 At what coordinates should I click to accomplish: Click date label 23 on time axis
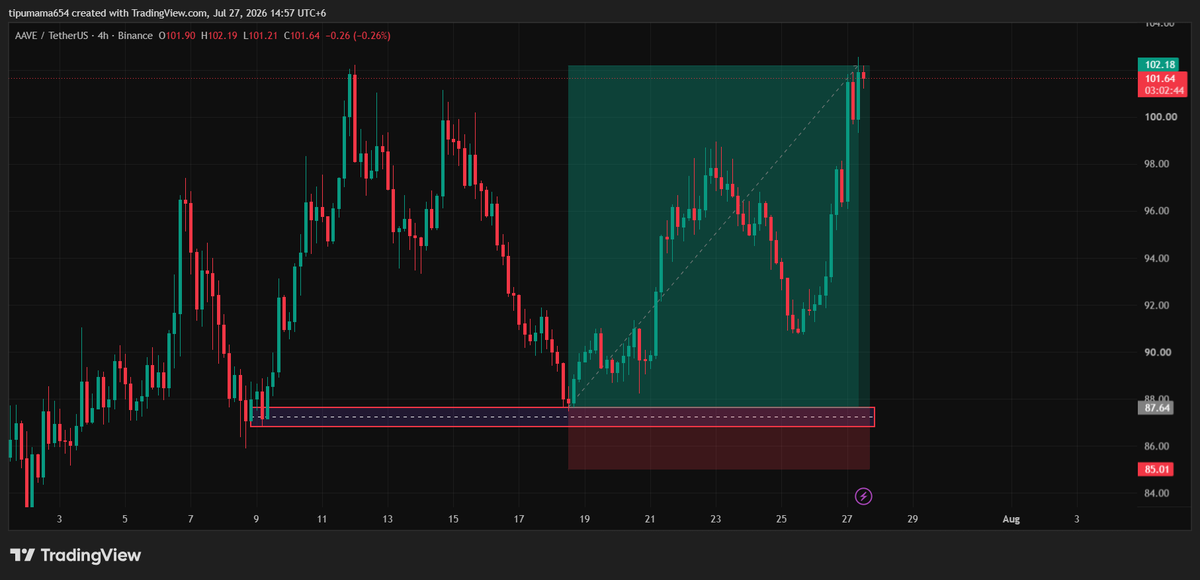[716, 519]
